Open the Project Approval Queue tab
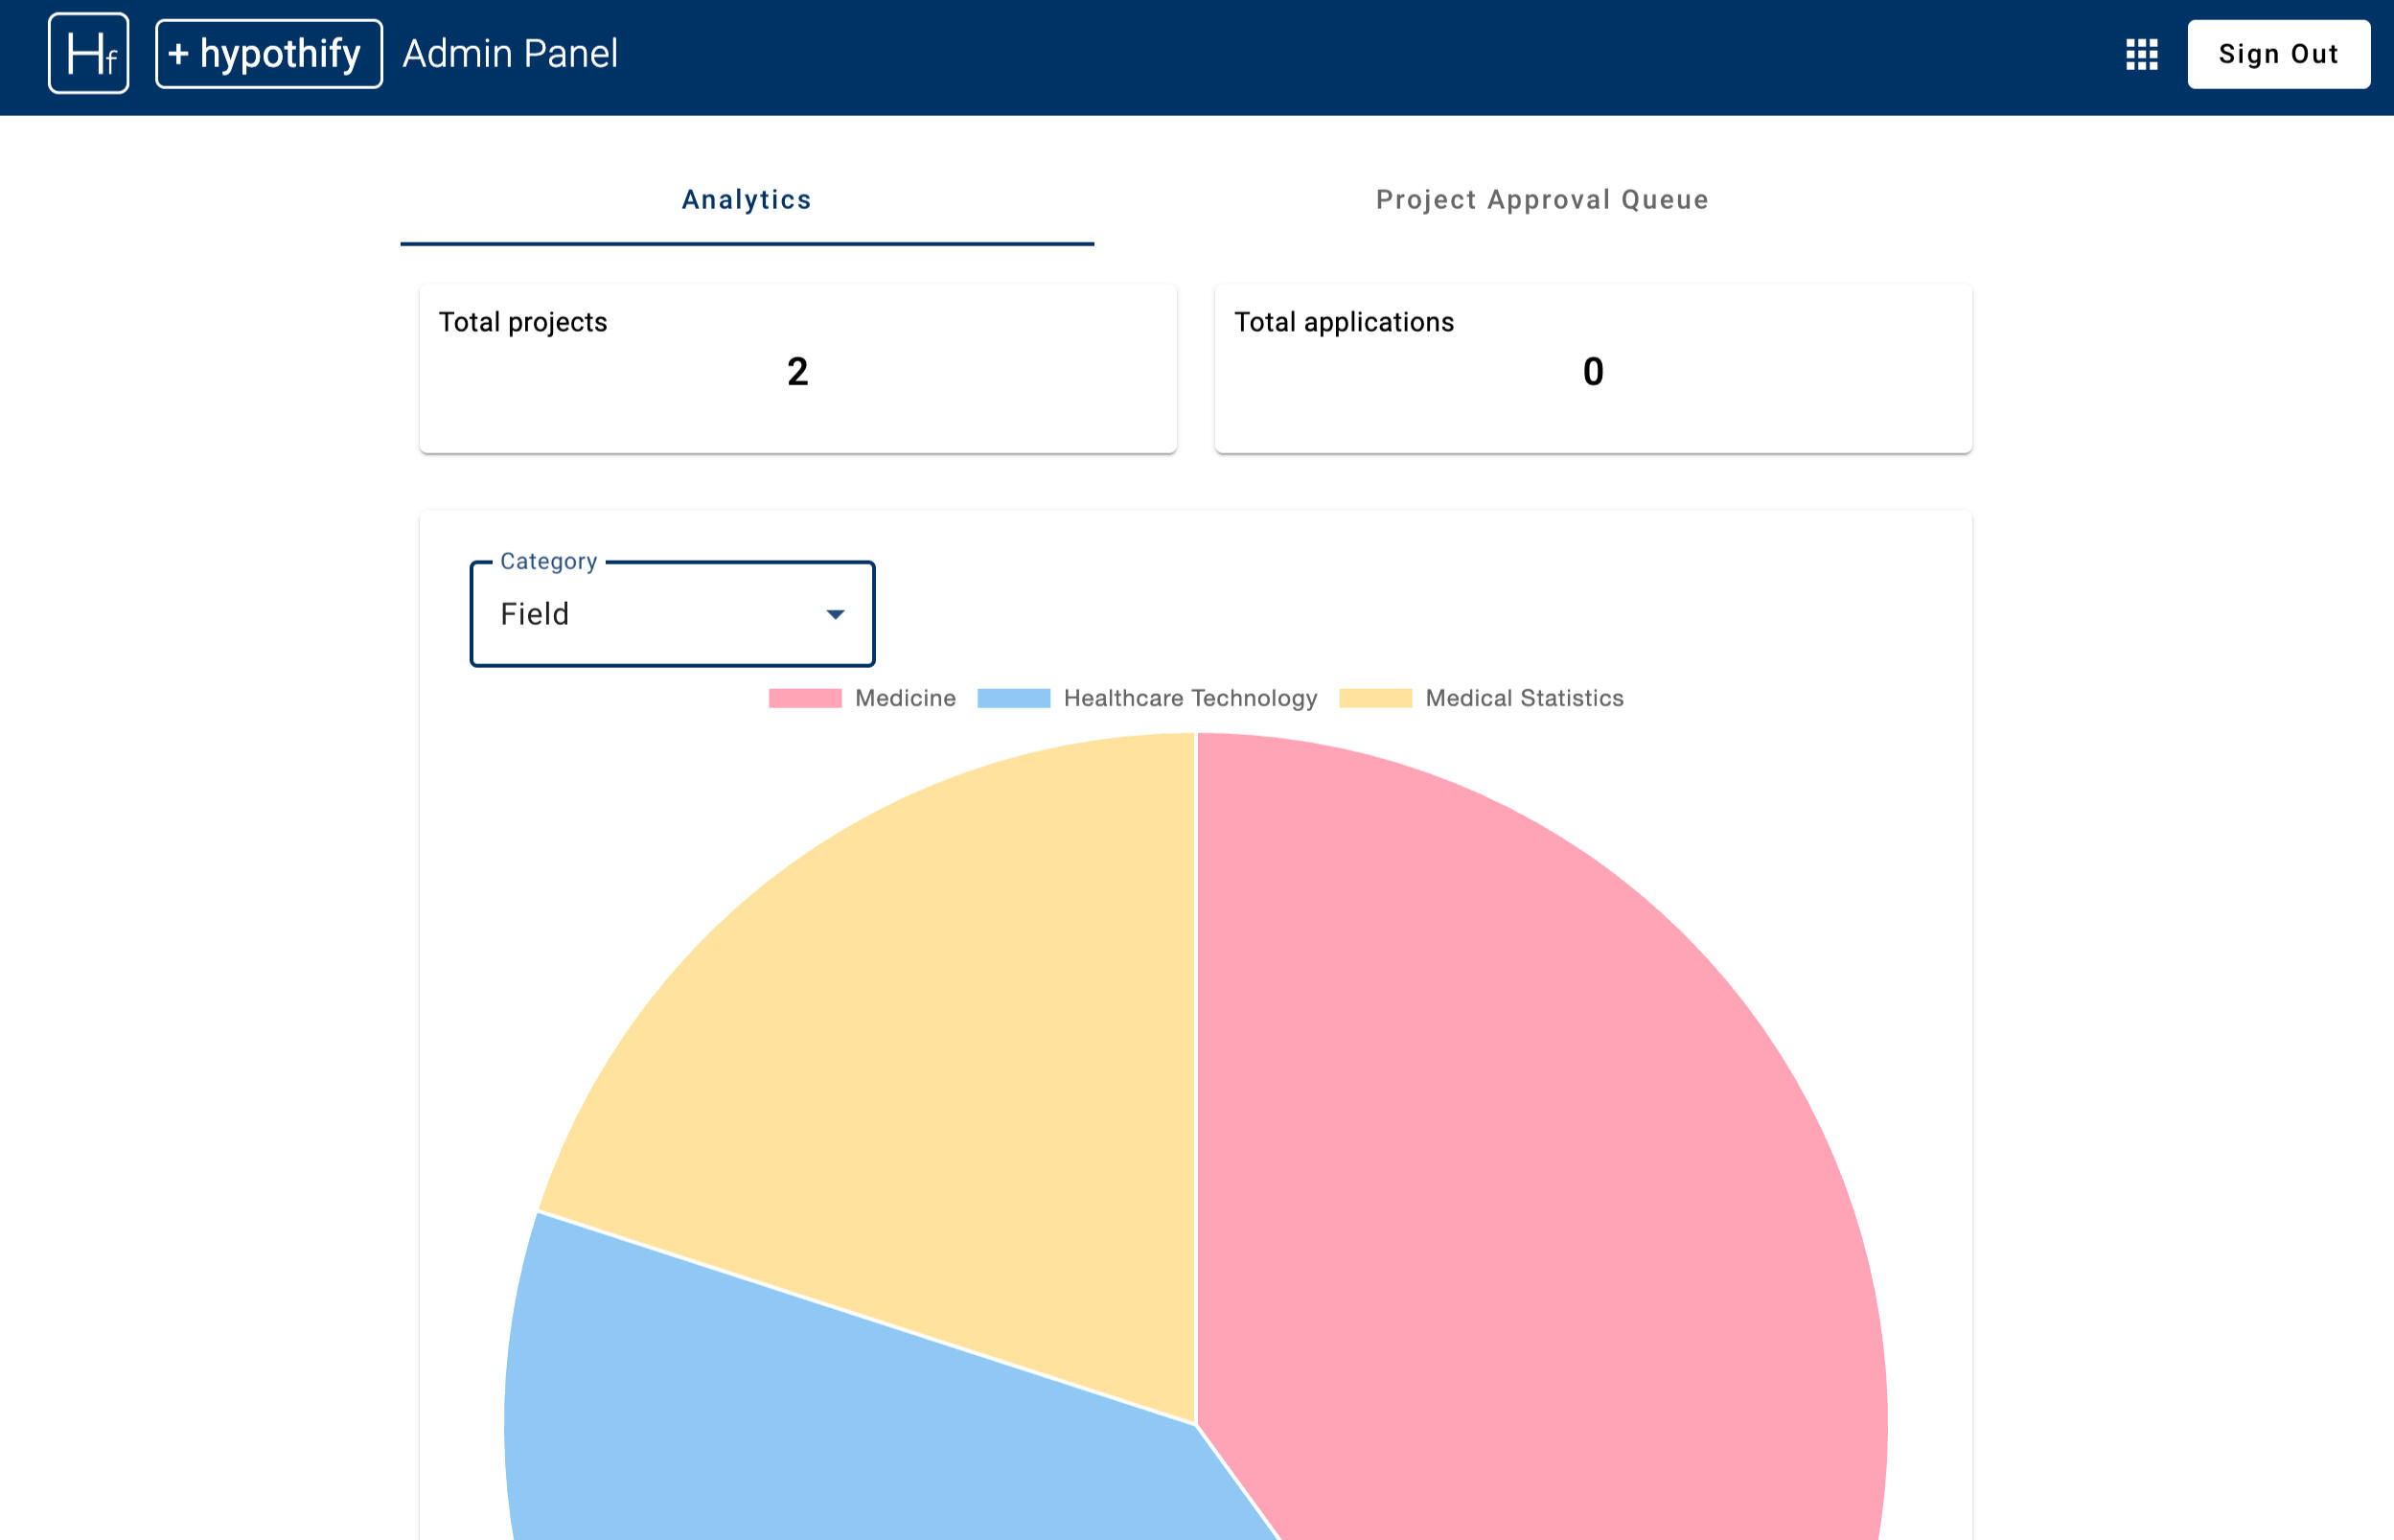Viewport: 2394px width, 1540px height. 1541,200
